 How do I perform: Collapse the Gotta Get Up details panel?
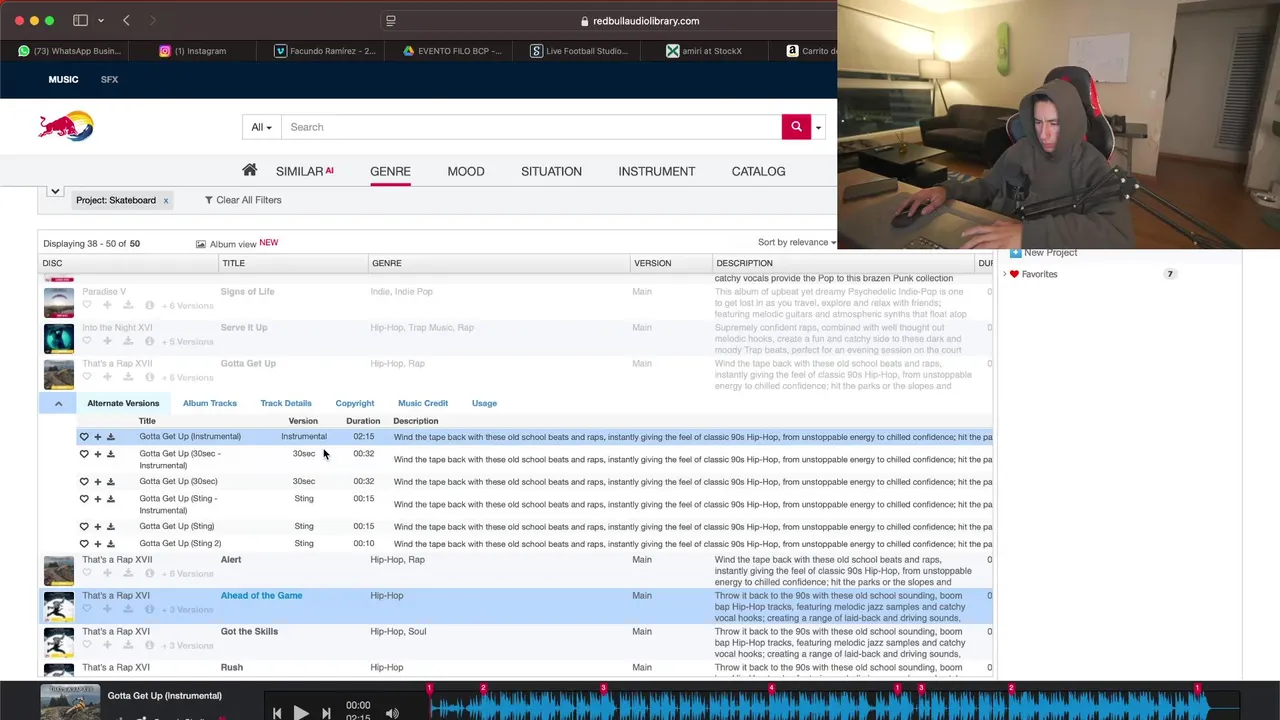point(58,403)
